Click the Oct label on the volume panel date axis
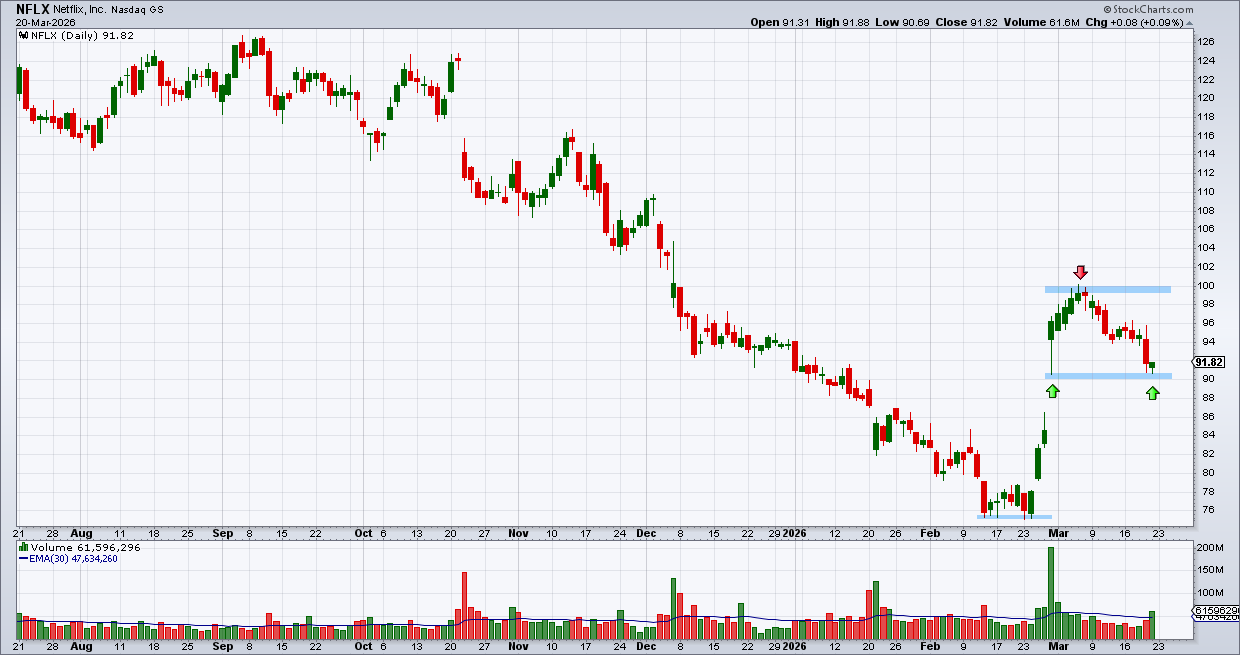The image size is (1240, 655). (x=363, y=647)
